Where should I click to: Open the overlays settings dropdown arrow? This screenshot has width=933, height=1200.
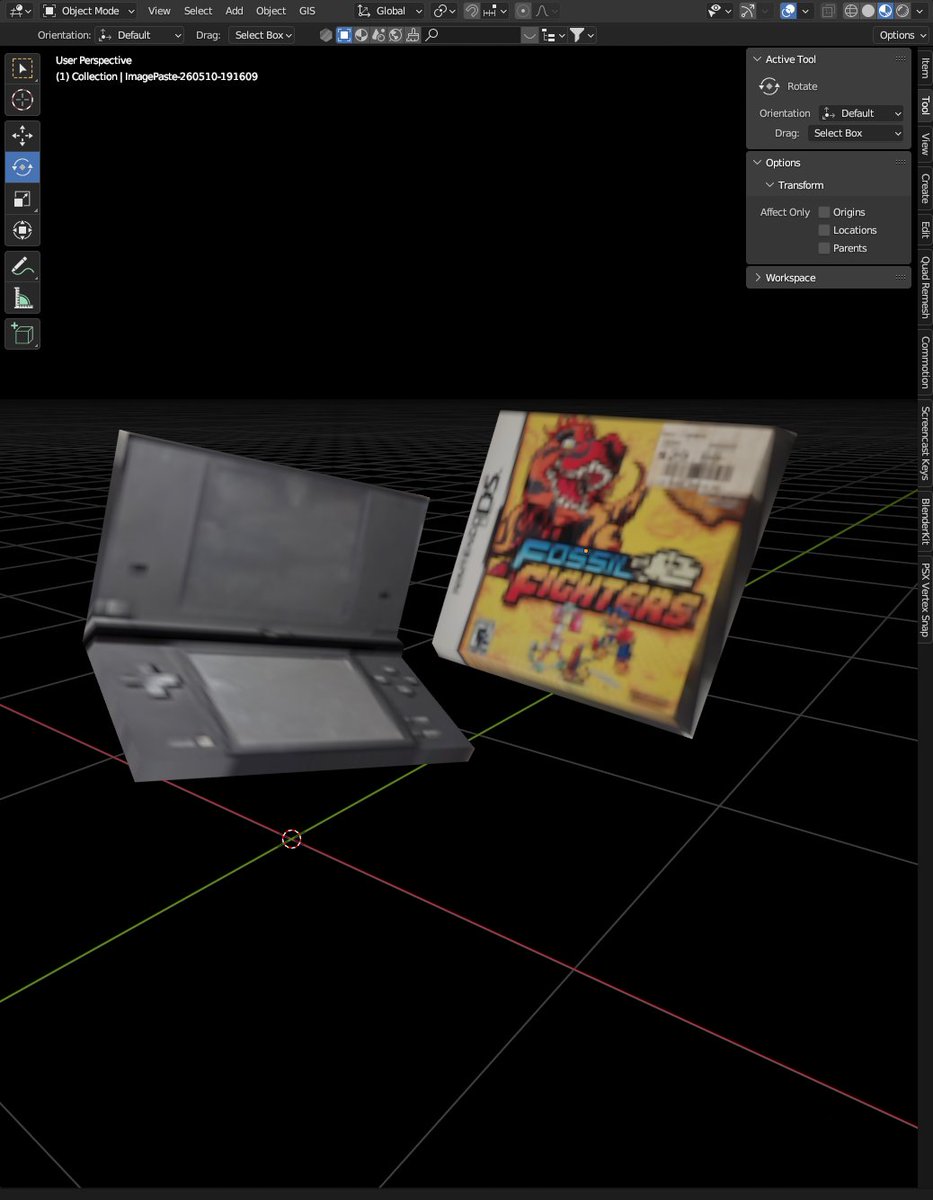(x=805, y=11)
